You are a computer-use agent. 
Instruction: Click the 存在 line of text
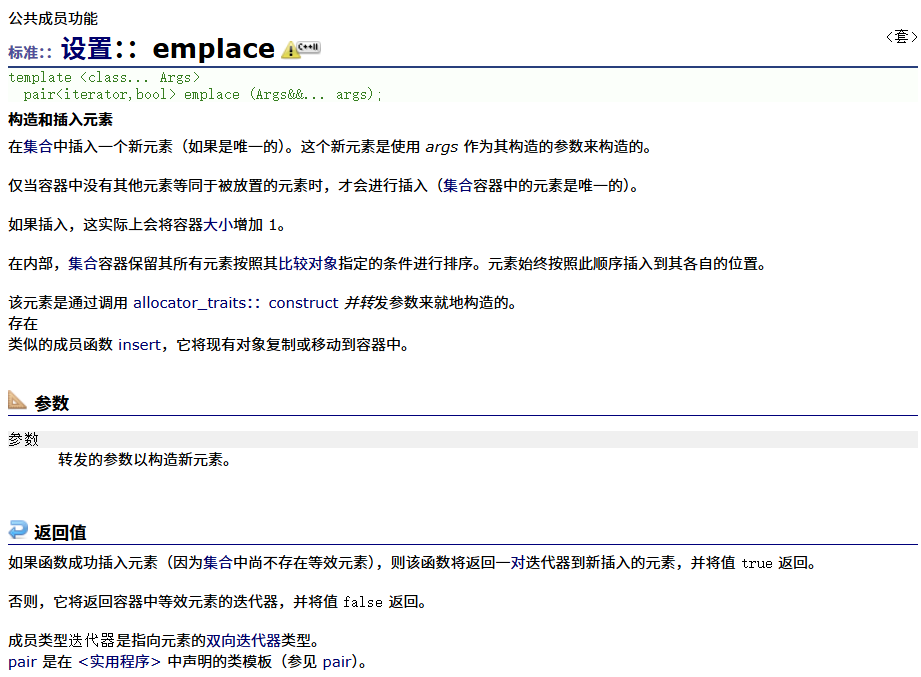(23, 324)
